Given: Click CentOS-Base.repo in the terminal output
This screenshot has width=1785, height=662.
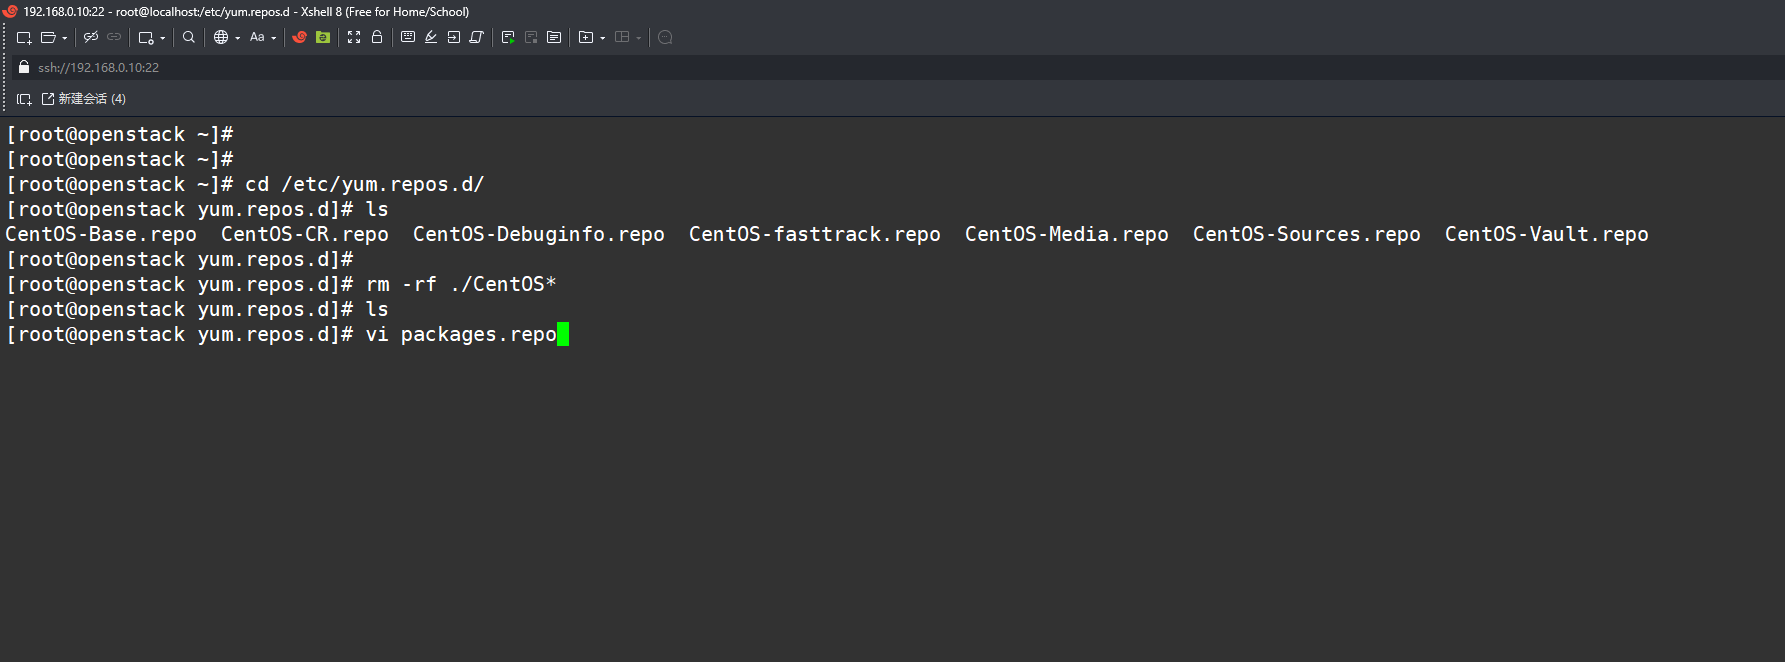Looking at the screenshot, I should pyautogui.click(x=101, y=234).
